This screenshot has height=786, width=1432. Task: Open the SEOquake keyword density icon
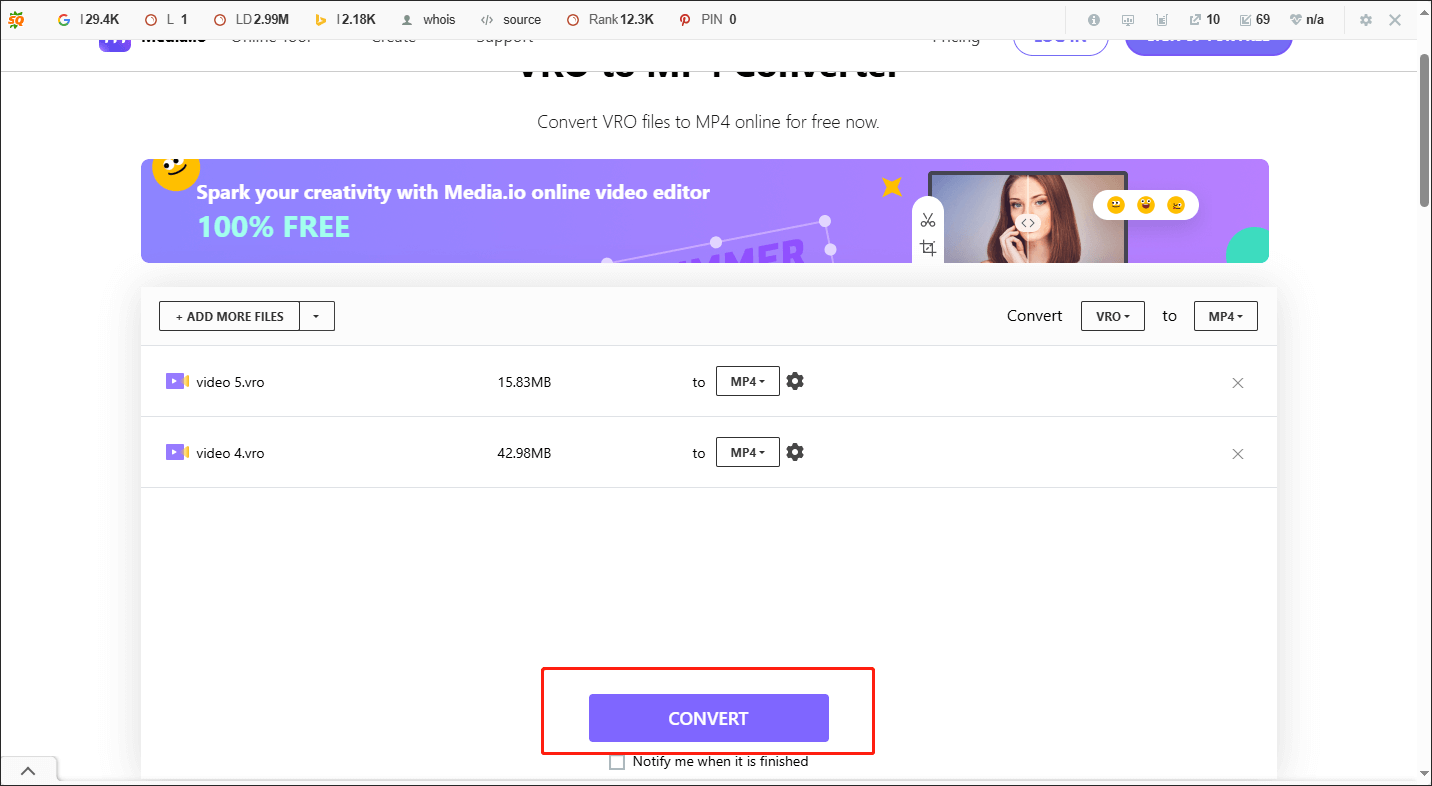[1162, 19]
